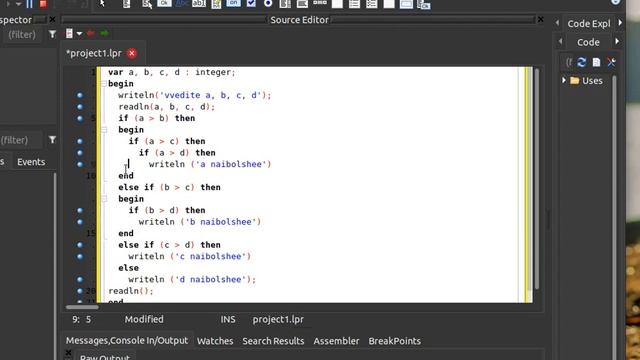Image resolution: width=640 pixels, height=360 pixels.
Task: Pick the TLabel (Abc) component icon
Action: point(182,4)
